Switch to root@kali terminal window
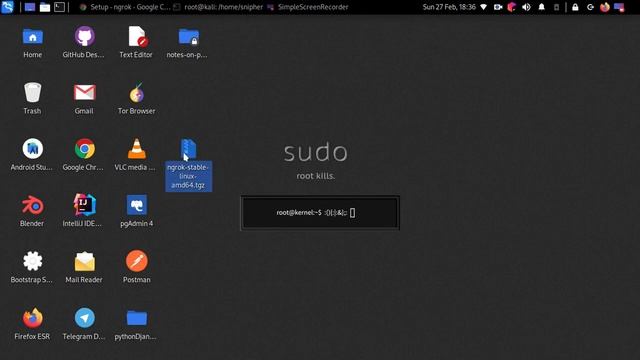 (218, 7)
